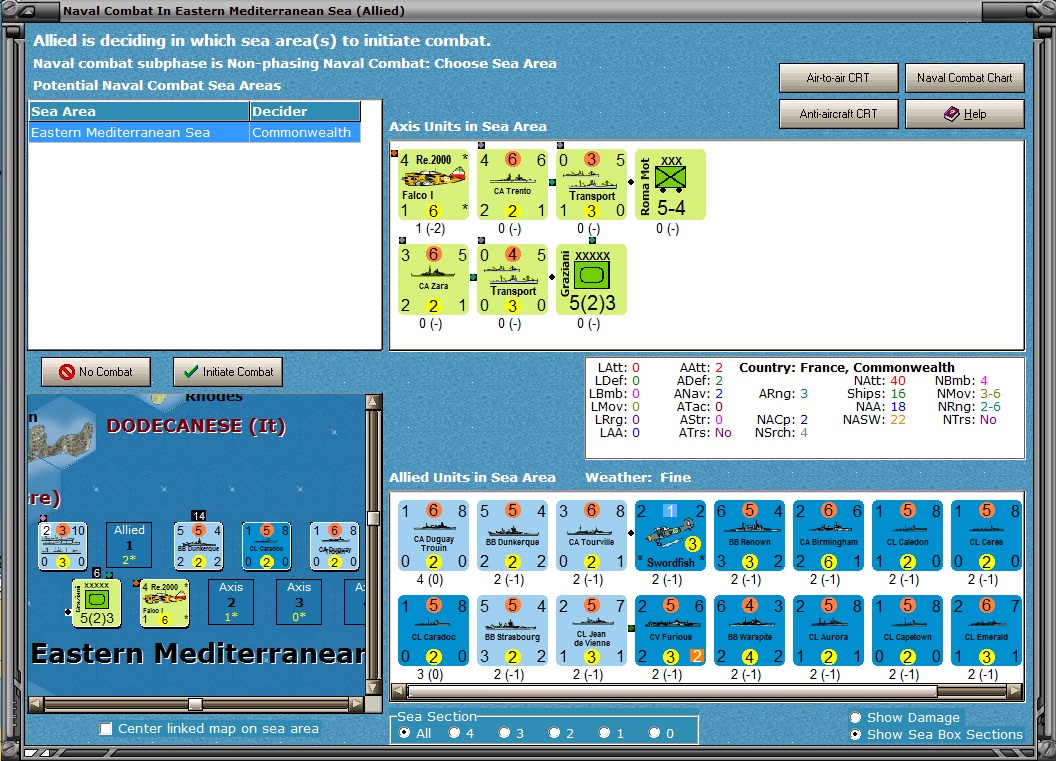Click the Allied units scrollbar right arrow
The width and height of the screenshot is (1056, 761).
pos(1015,691)
